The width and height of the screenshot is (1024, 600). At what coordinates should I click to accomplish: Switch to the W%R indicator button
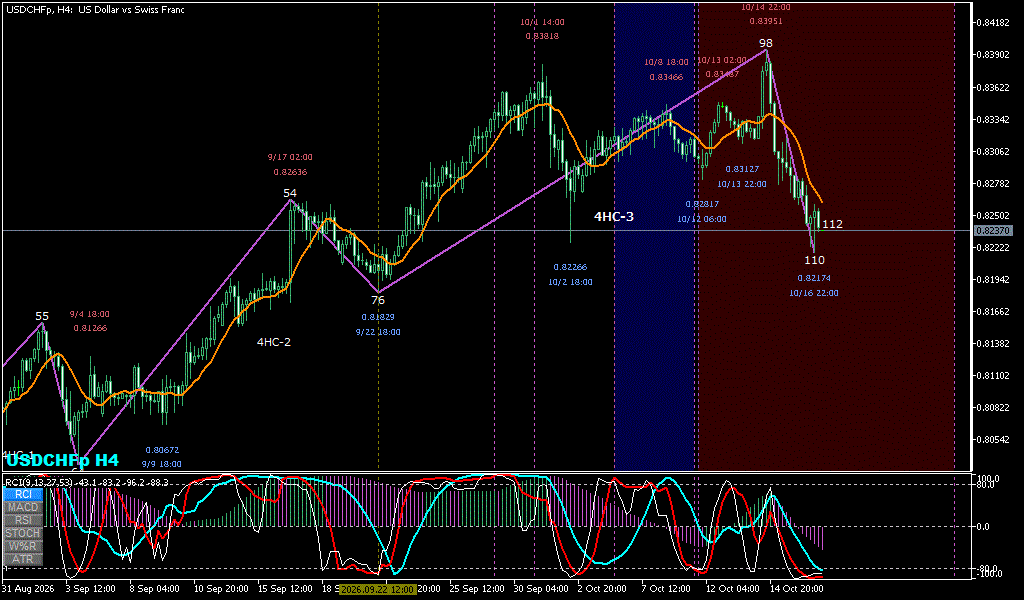[24, 546]
